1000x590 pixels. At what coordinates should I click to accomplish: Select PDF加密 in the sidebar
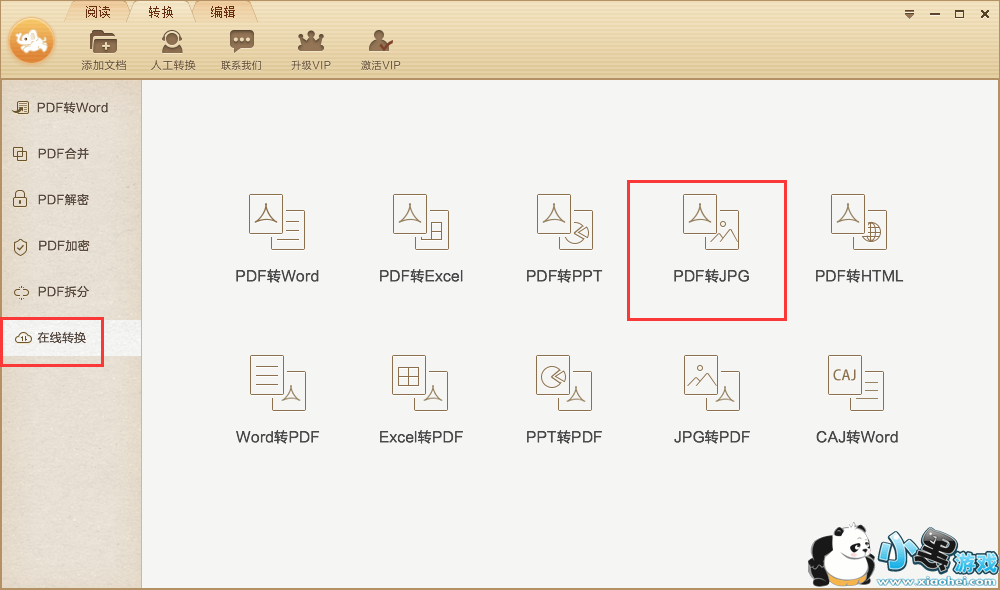[x=62, y=246]
